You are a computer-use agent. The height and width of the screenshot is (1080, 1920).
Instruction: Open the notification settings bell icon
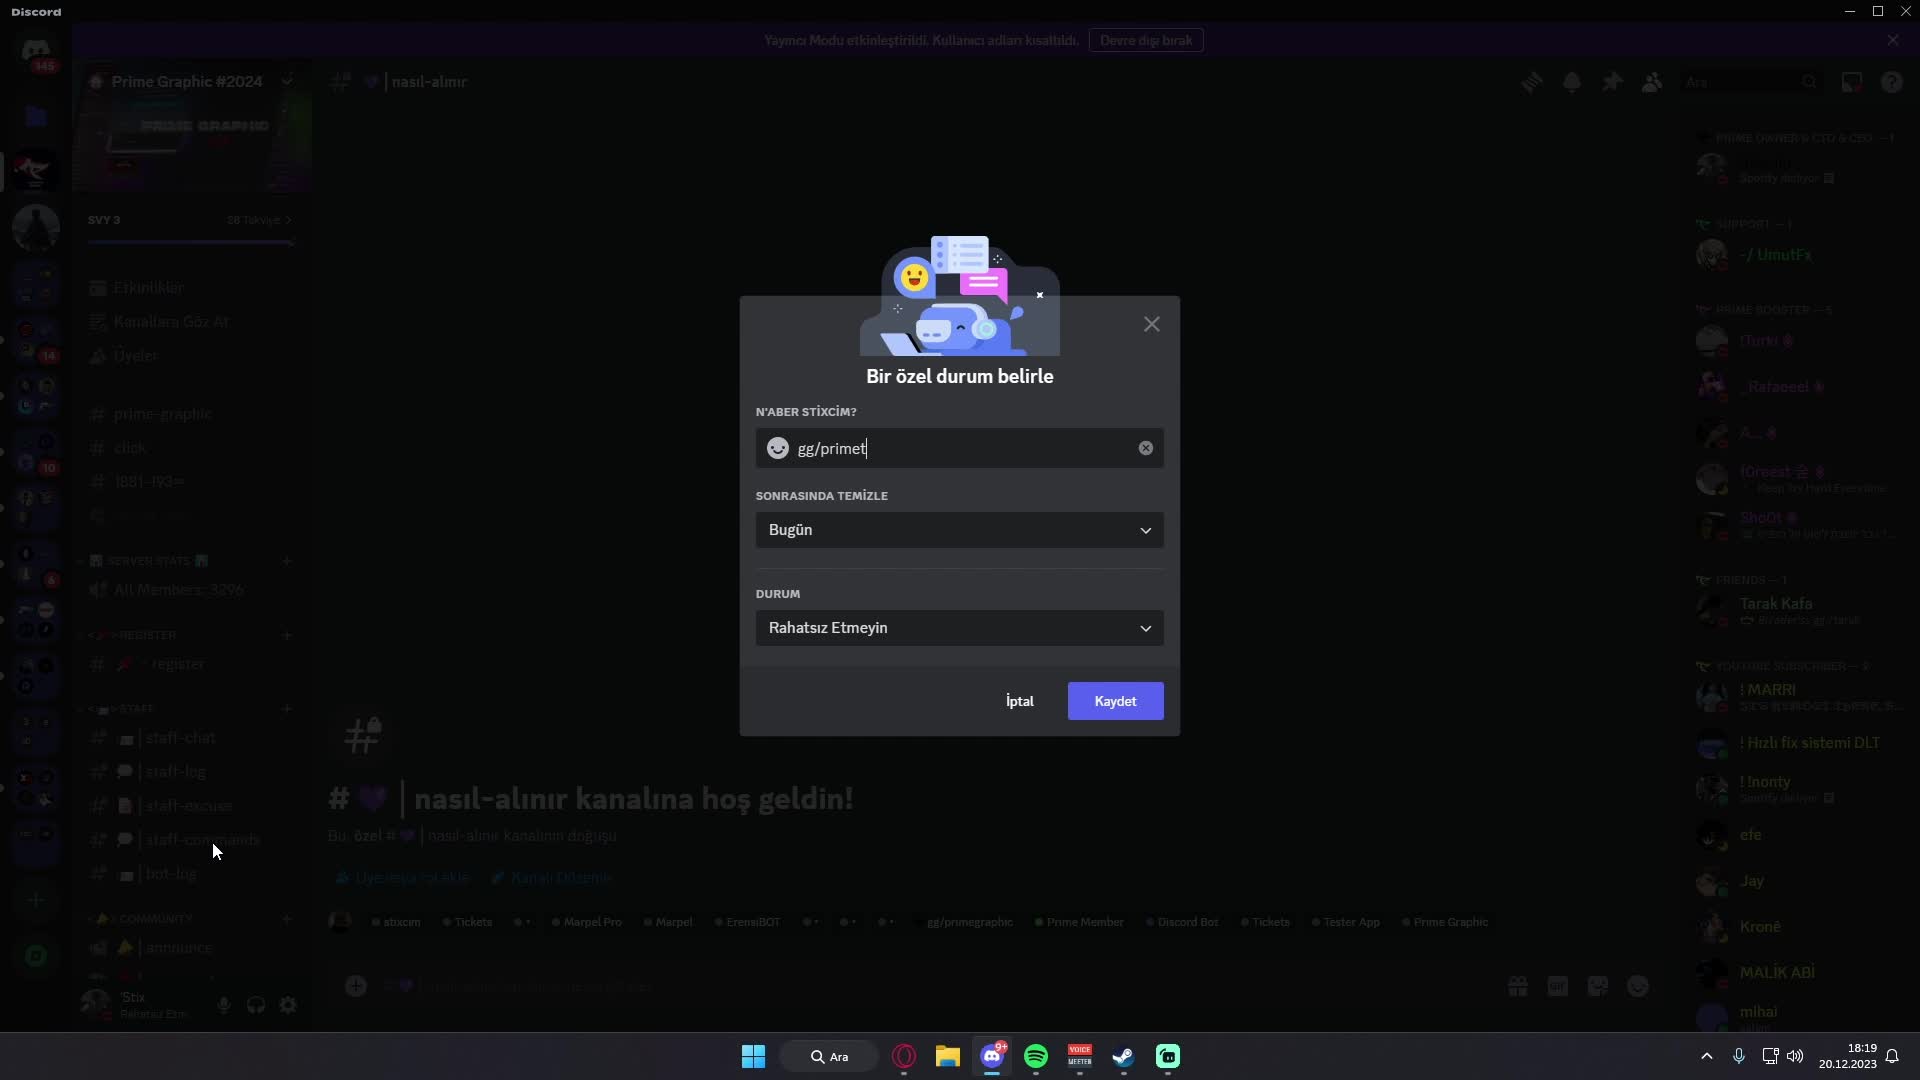pos(1572,82)
